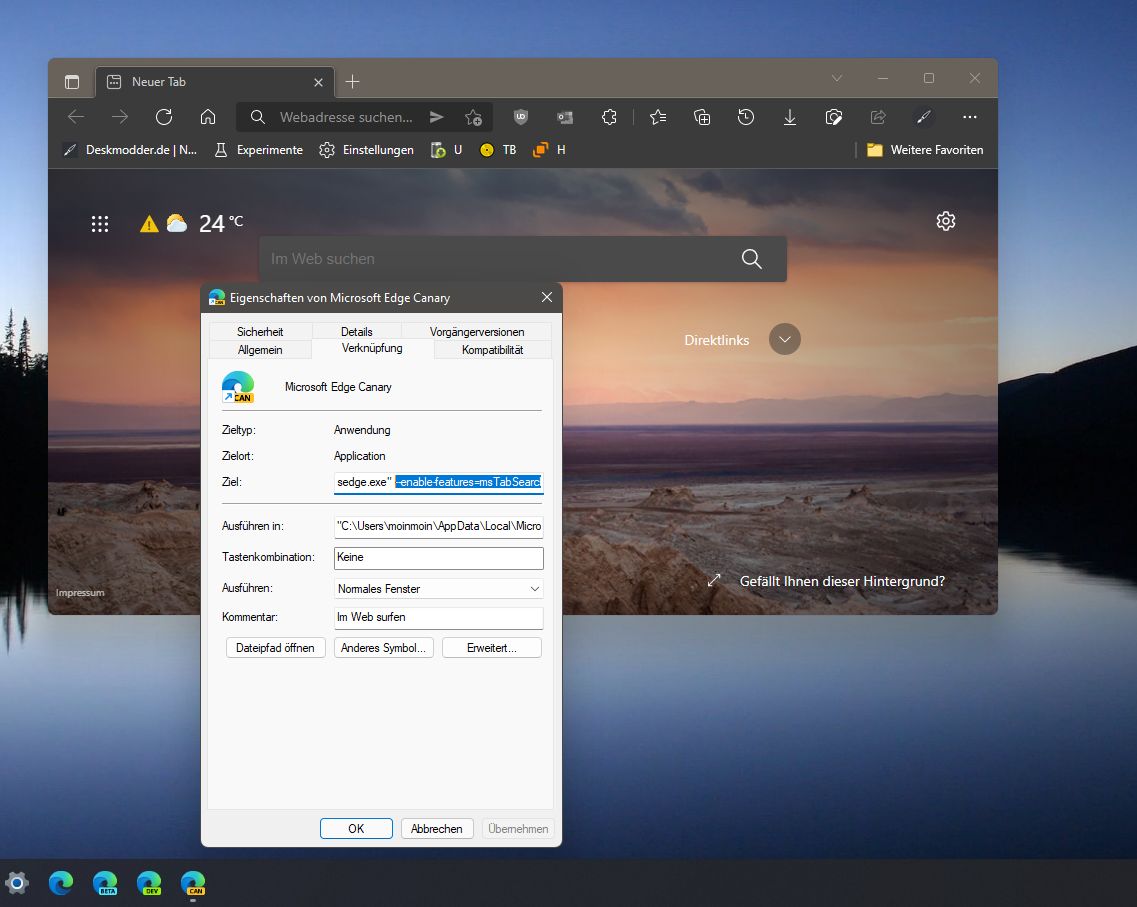Switch to the Kompatibilität tab
The width and height of the screenshot is (1137, 907).
[492, 349]
